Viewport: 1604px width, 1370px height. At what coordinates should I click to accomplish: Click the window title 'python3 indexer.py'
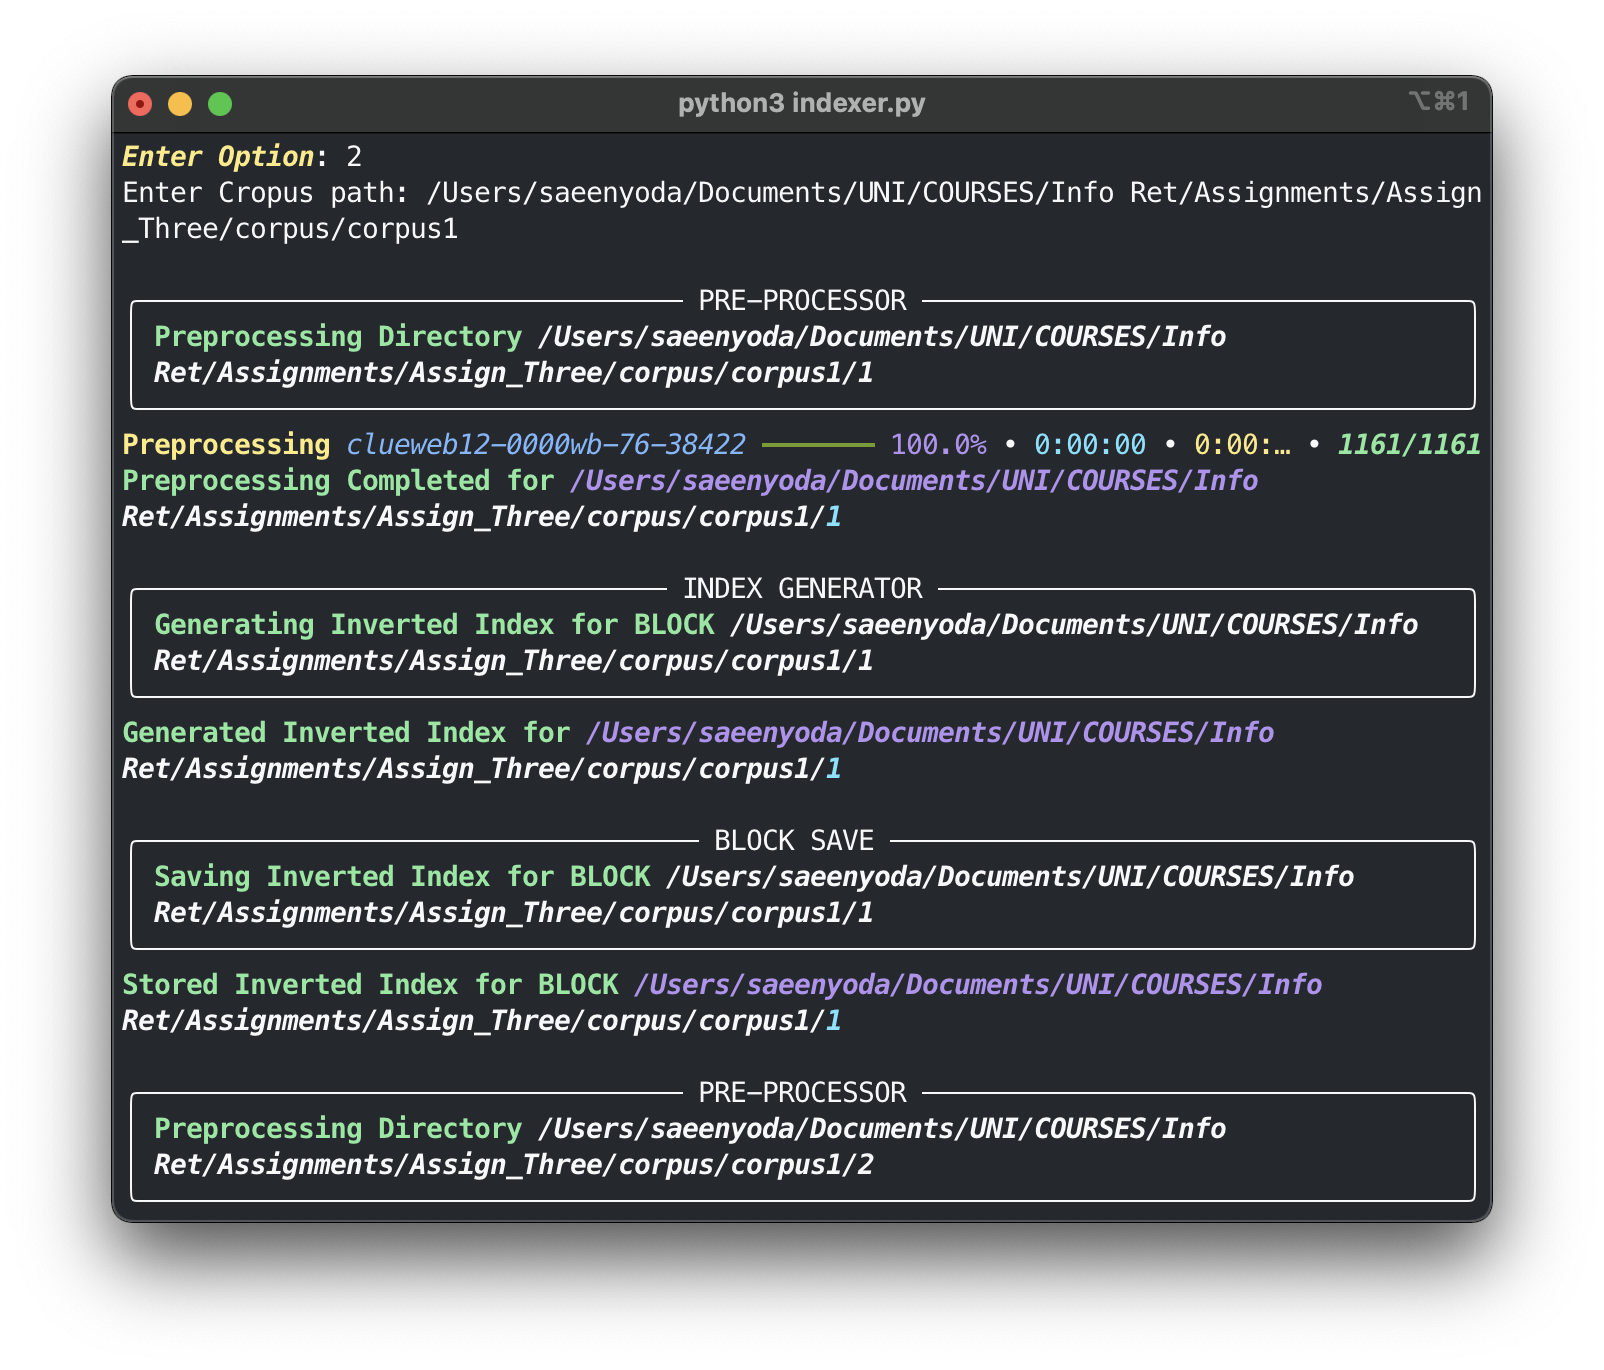pos(802,103)
